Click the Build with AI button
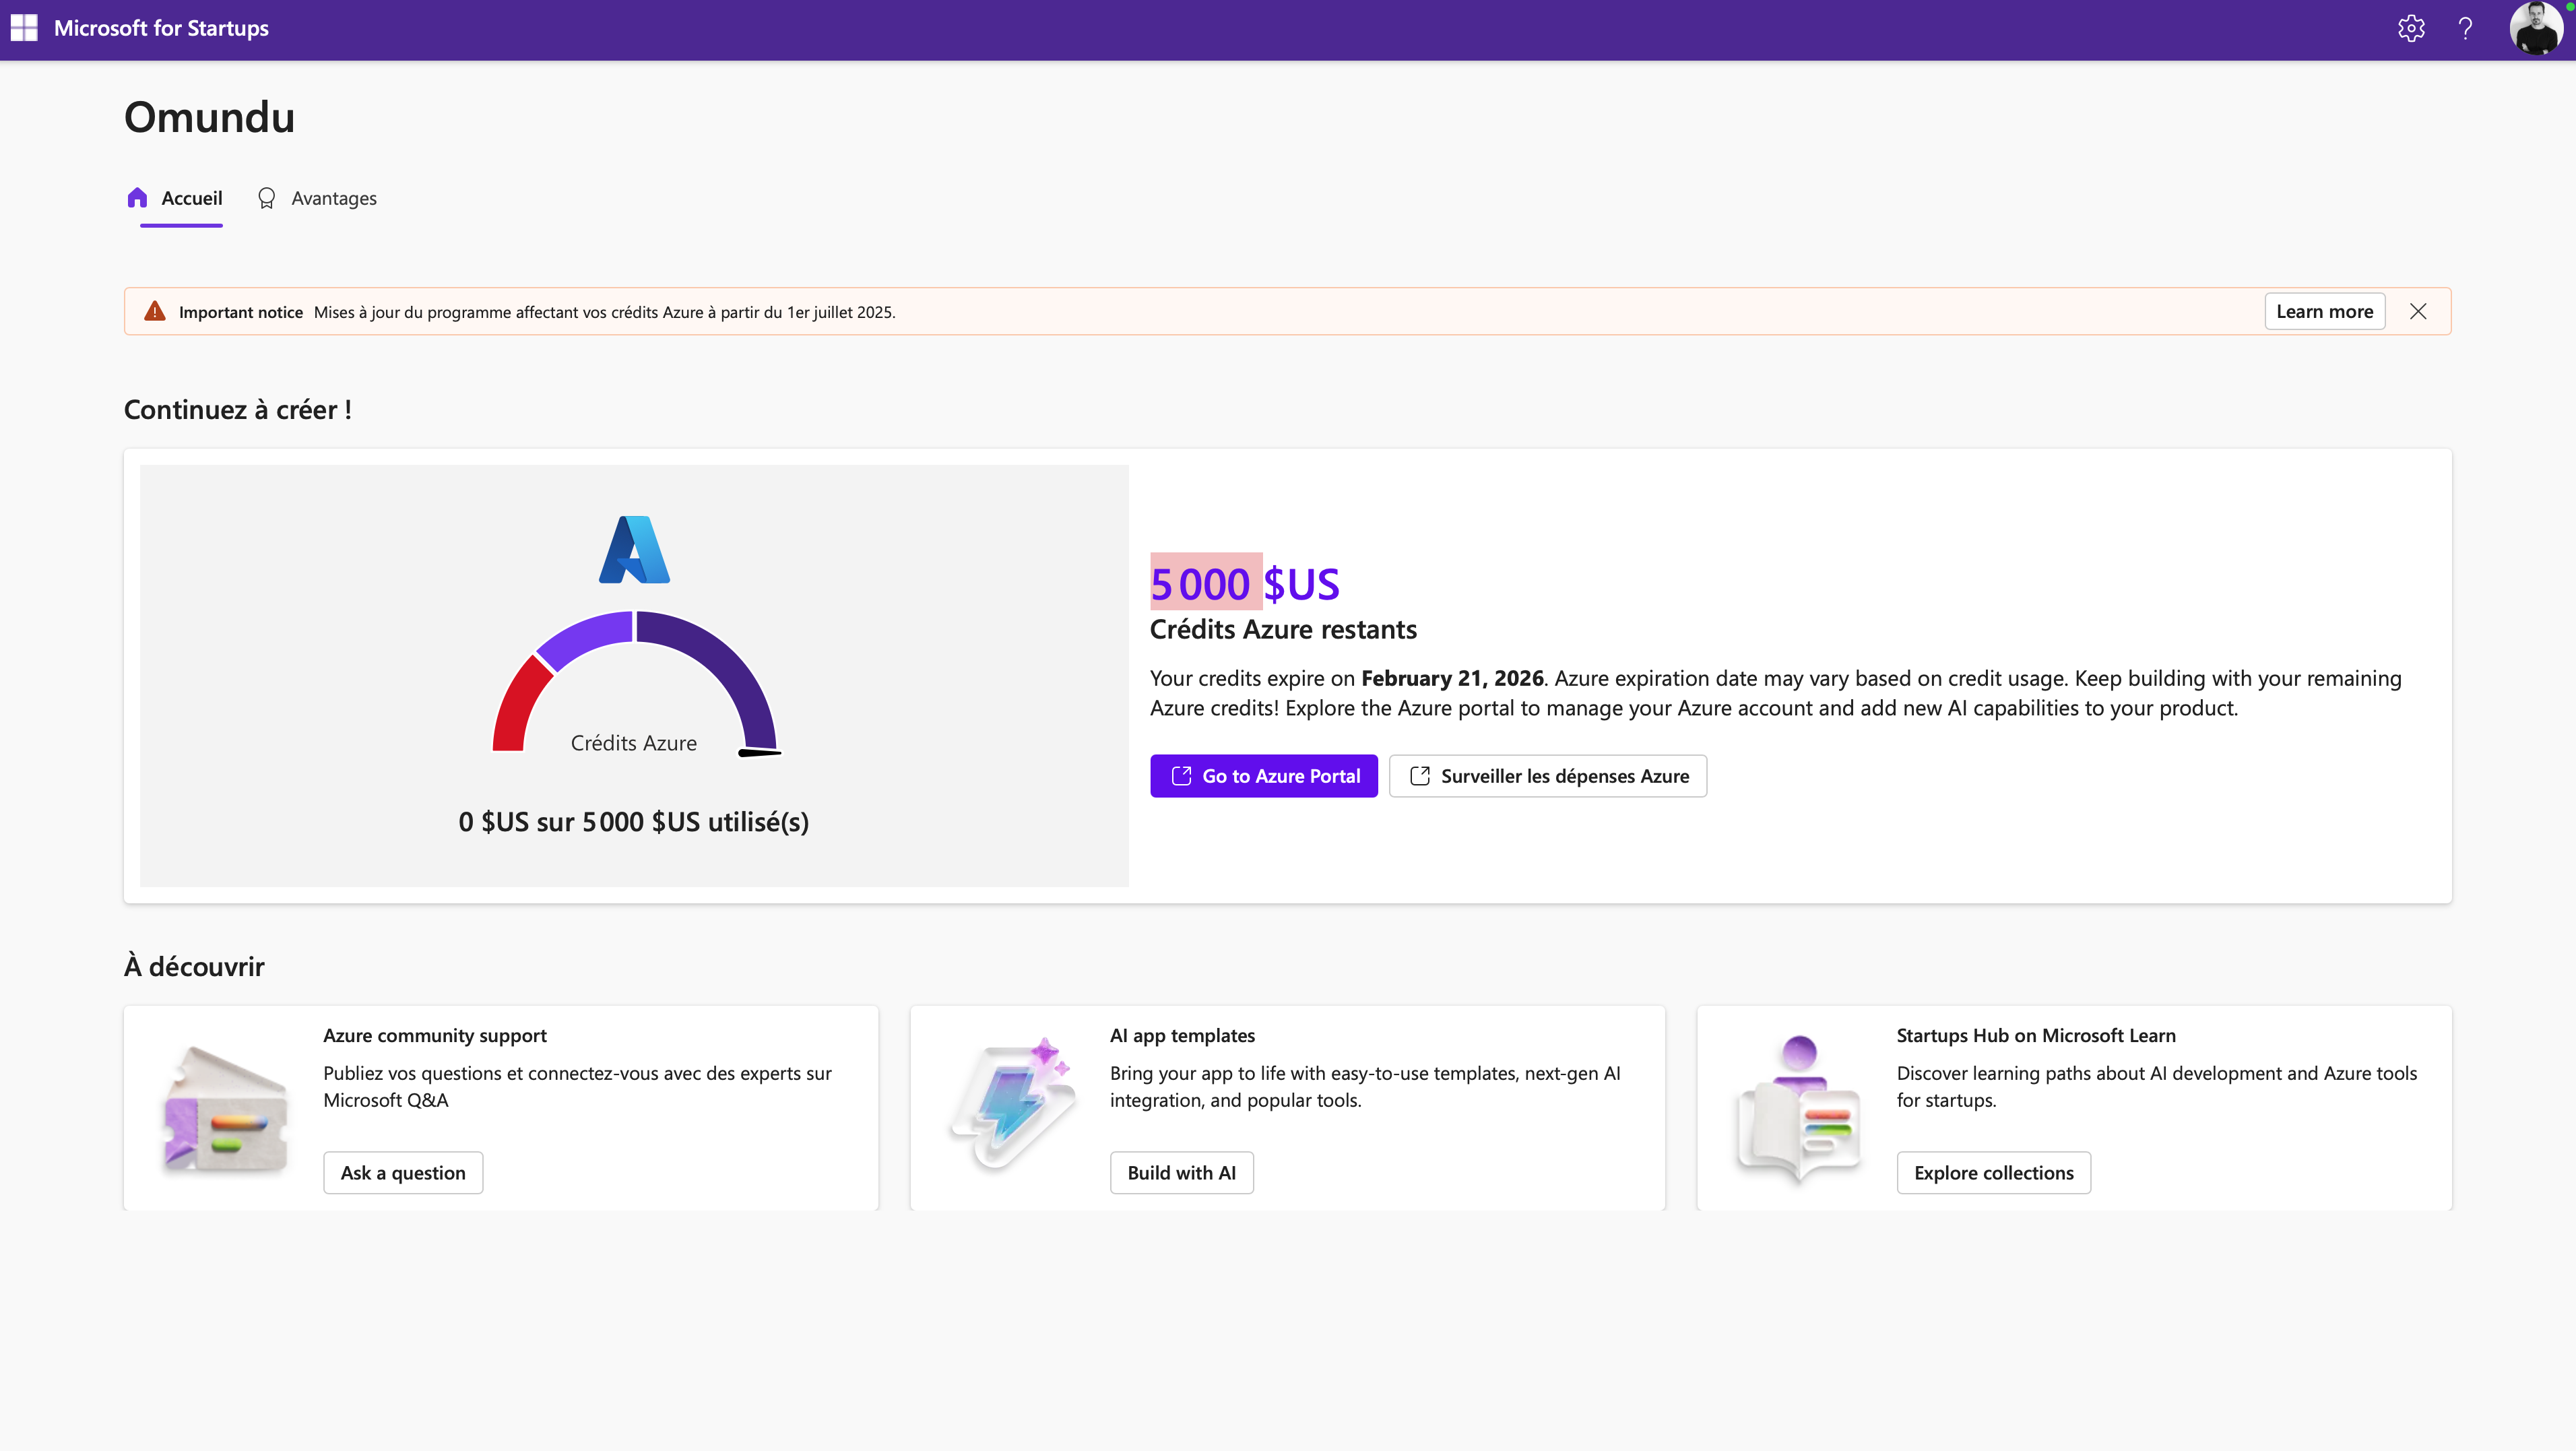 point(1182,1173)
